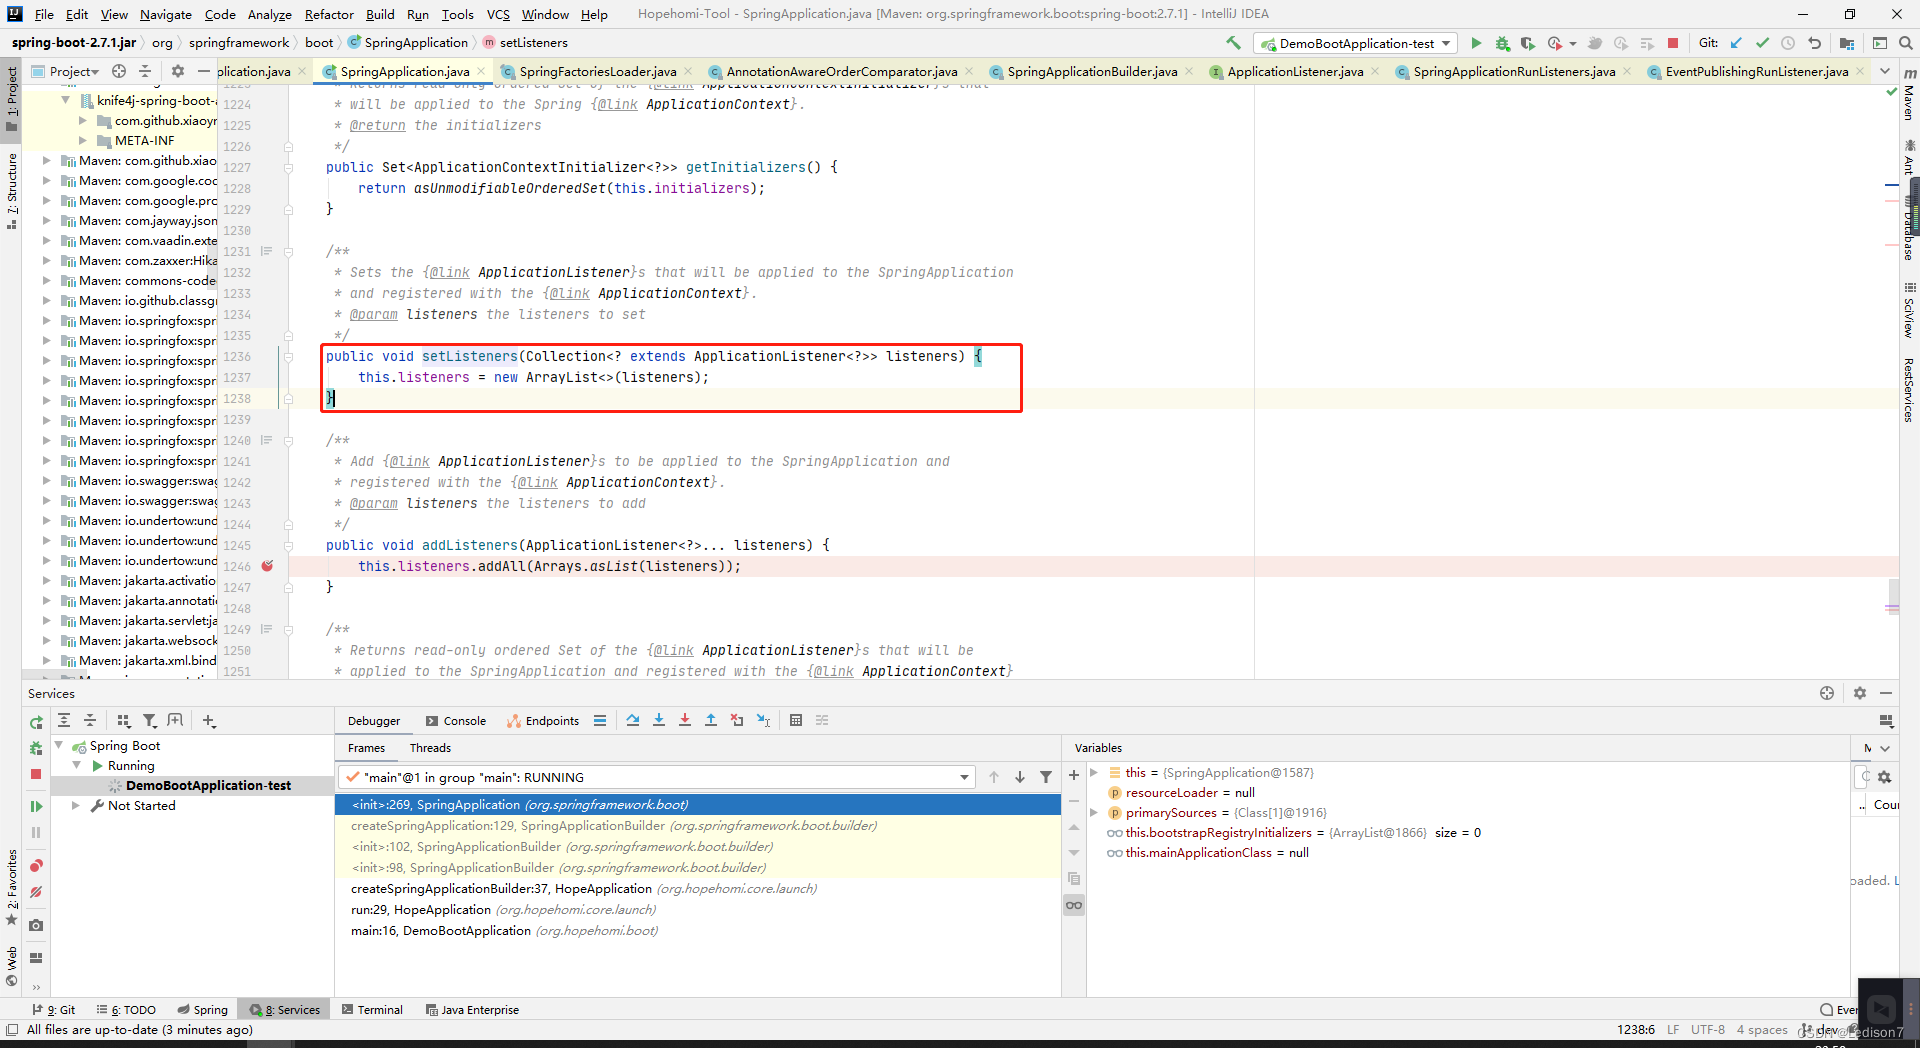Toggle group-by icon in Services toolbar

tap(124, 721)
